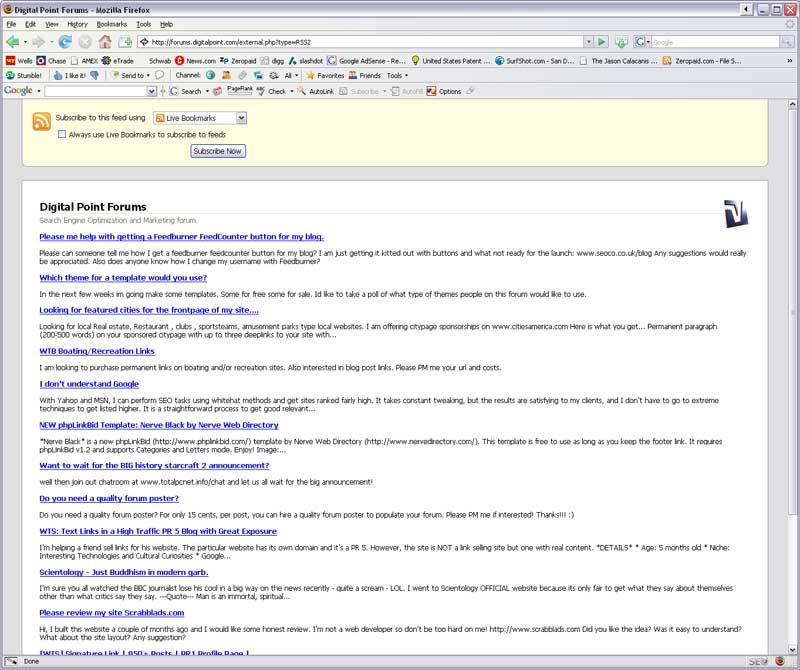The width and height of the screenshot is (800, 670).
Task: Open the Downloads icon beside the Go button
Action: pos(621,42)
